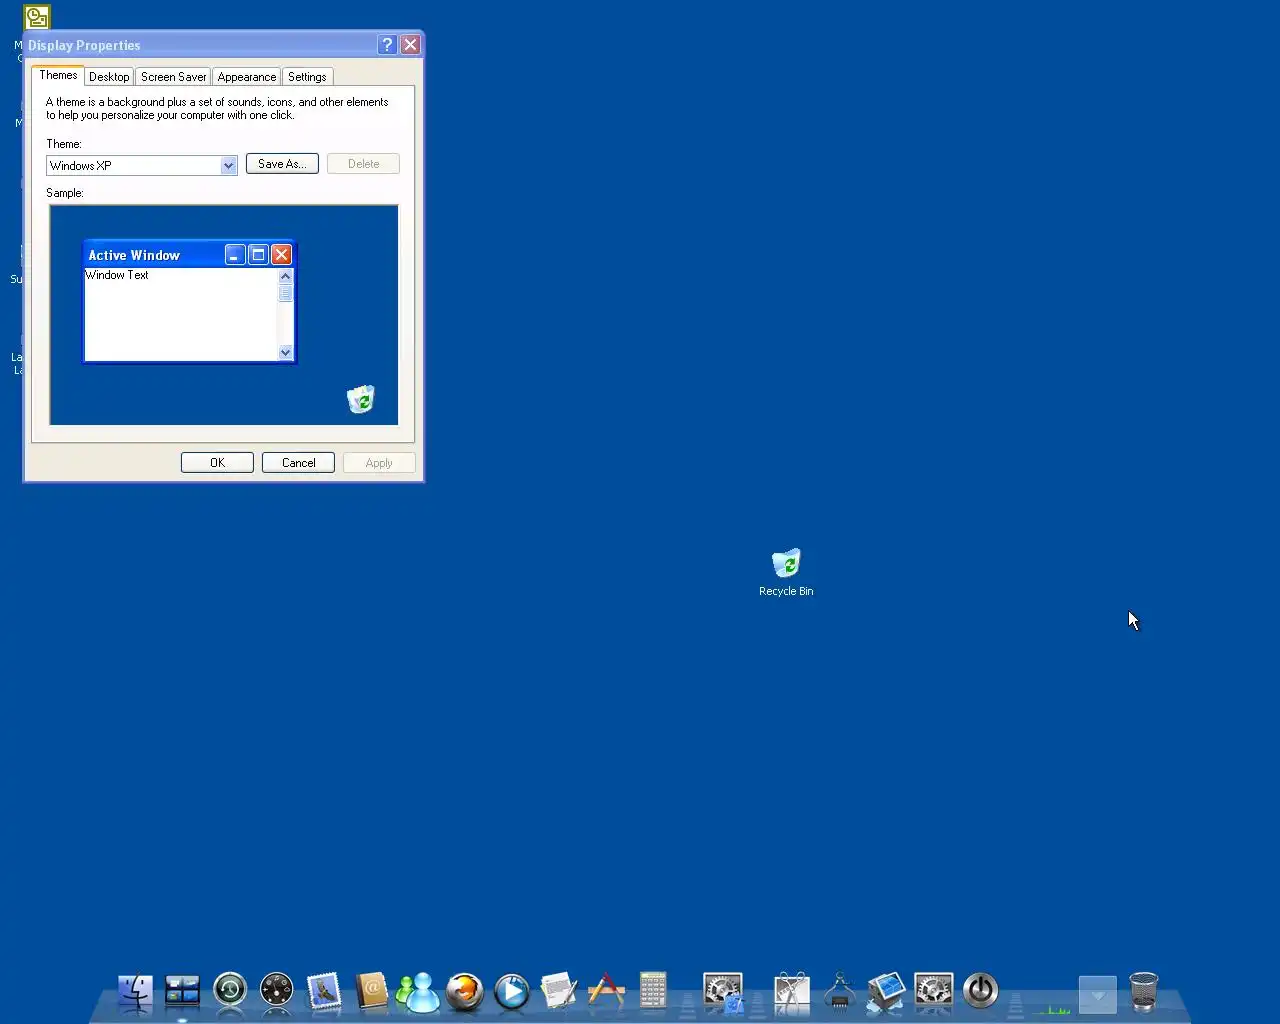Open the Finder icon in the dock
This screenshot has height=1024, width=1280.
tap(135, 991)
